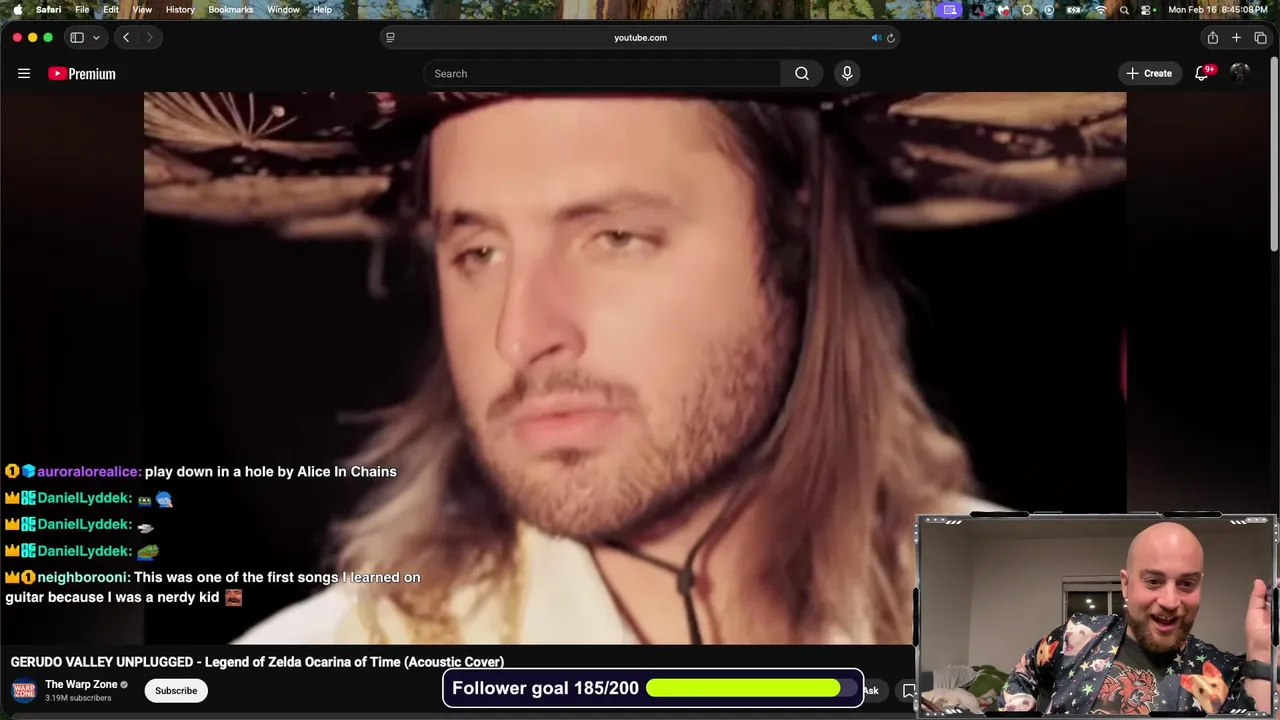Image resolution: width=1280 pixels, height=720 pixels.
Task: Click the youtube.com address bar
Action: pos(640,37)
